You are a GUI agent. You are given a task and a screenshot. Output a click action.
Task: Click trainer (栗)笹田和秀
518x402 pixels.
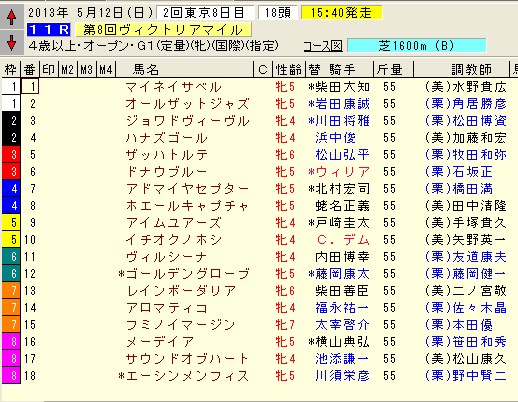tap(466, 342)
